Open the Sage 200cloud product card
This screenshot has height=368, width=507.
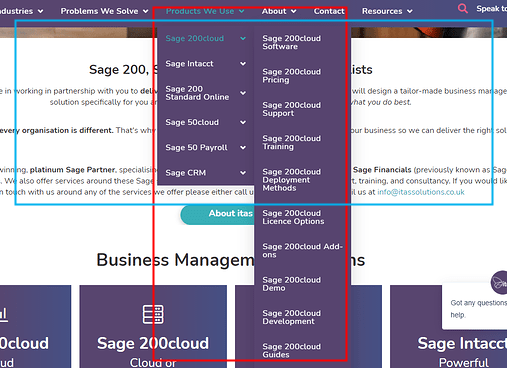(153, 326)
